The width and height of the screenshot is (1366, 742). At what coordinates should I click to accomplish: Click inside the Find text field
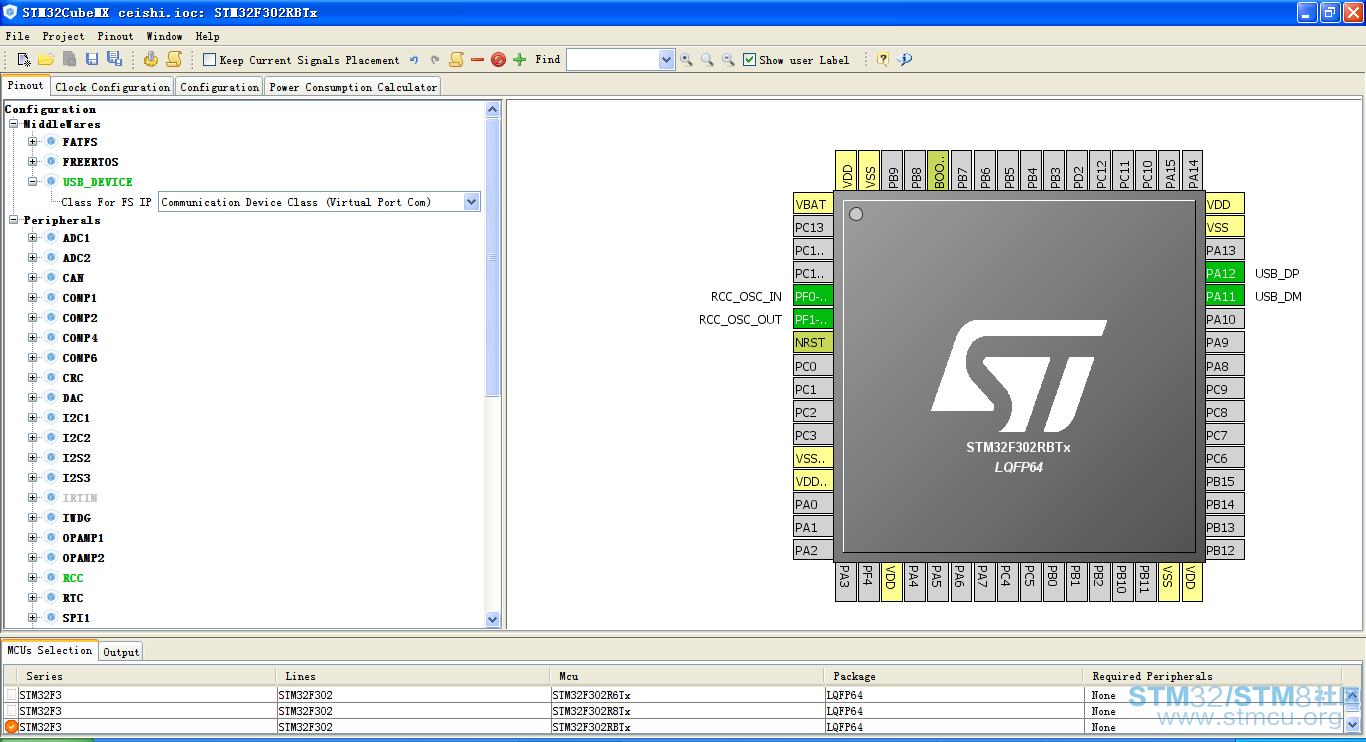(612, 60)
